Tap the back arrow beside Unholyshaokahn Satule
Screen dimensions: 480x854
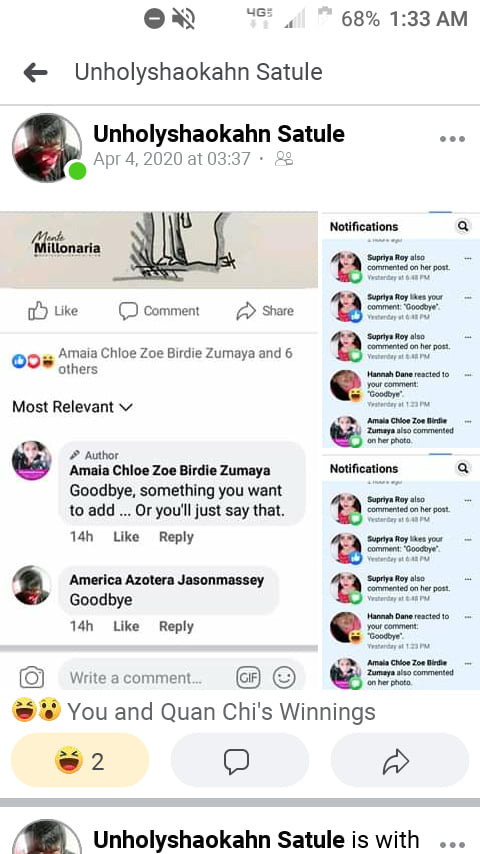click(x=35, y=72)
